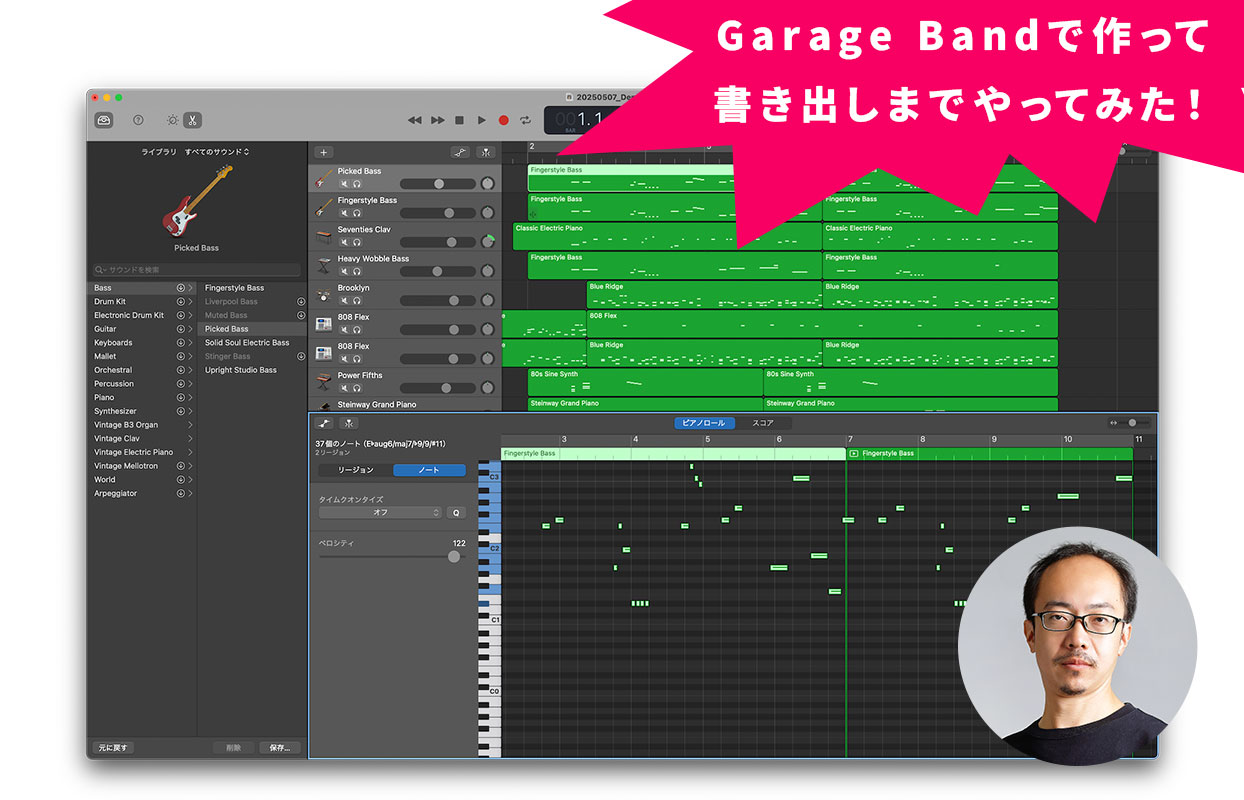This screenshot has width=1244, height=800.
Task: Download the Liverpool Bass sound
Action: coord(301,302)
